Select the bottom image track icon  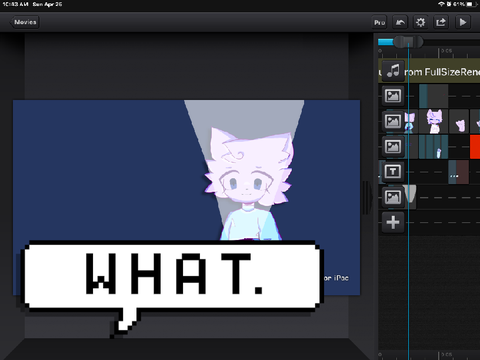point(393,197)
